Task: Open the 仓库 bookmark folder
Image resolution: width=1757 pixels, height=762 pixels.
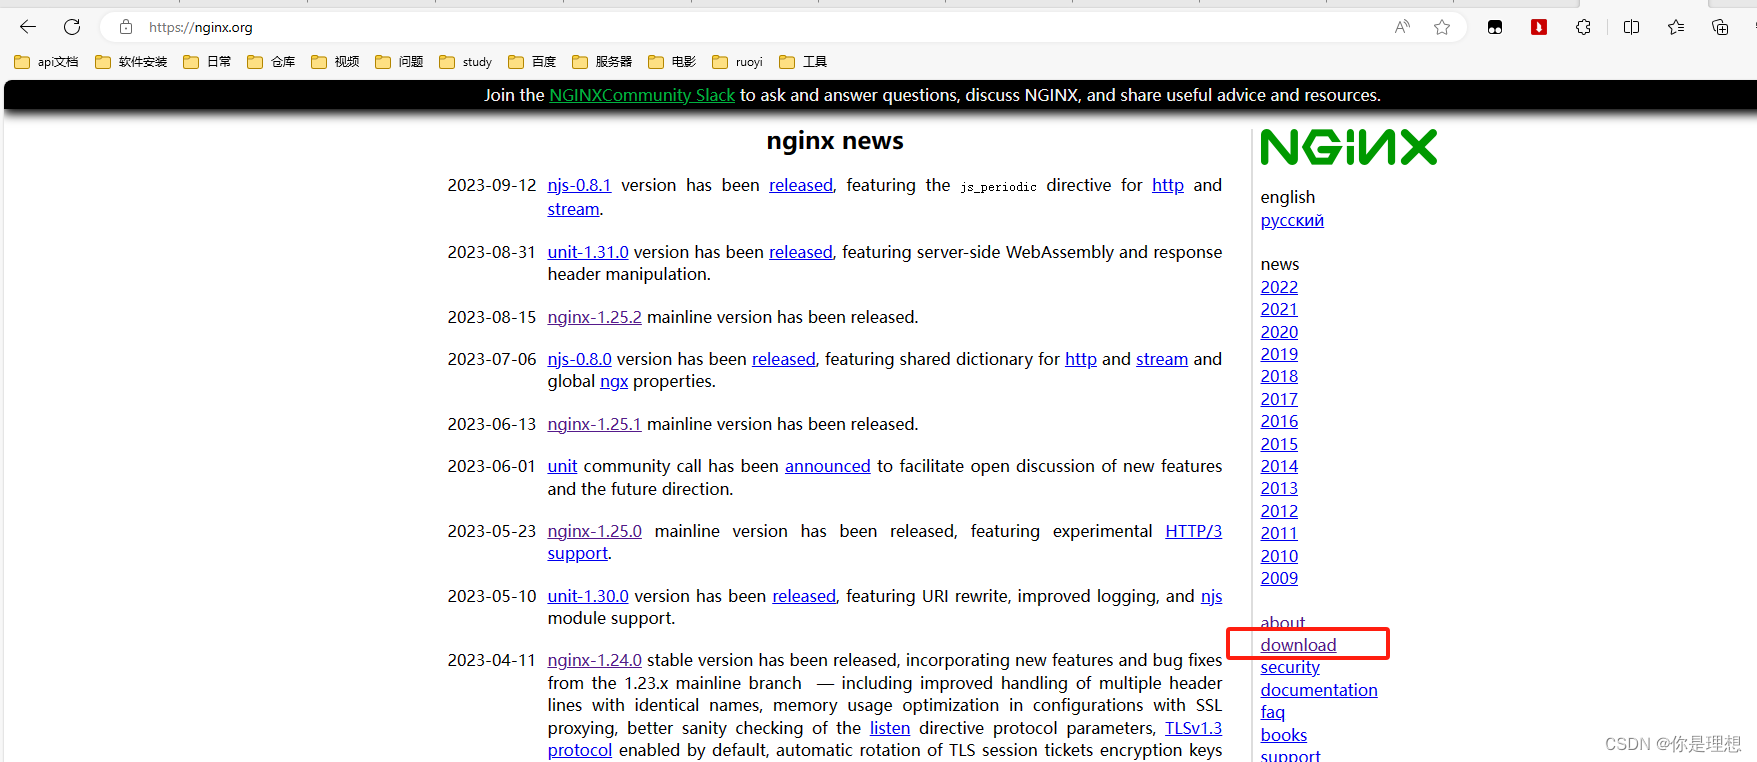Action: [271, 62]
